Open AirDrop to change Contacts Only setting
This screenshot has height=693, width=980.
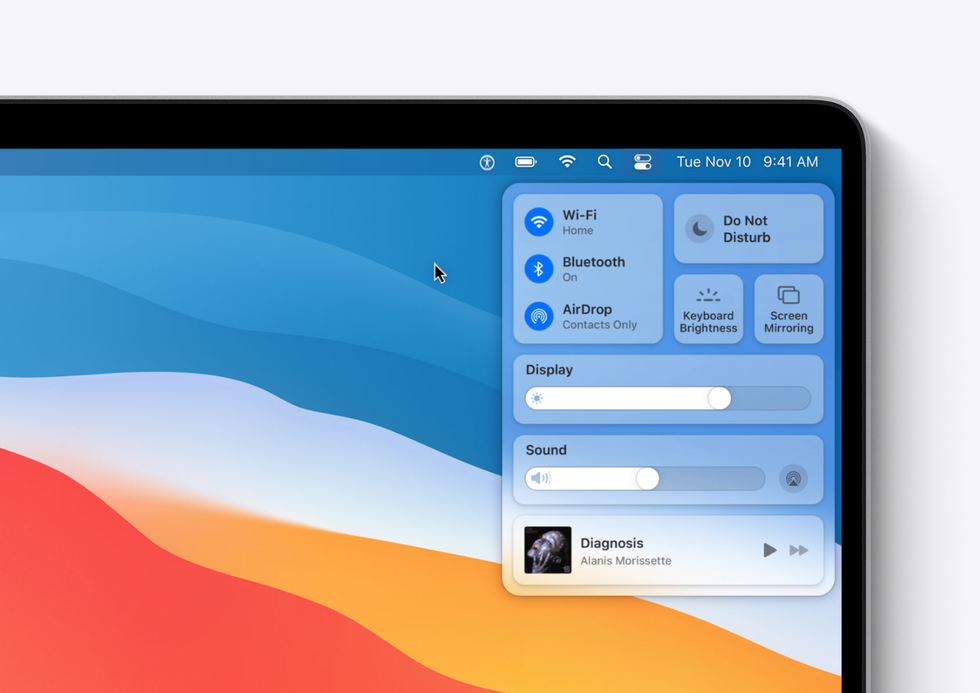[x=539, y=316]
